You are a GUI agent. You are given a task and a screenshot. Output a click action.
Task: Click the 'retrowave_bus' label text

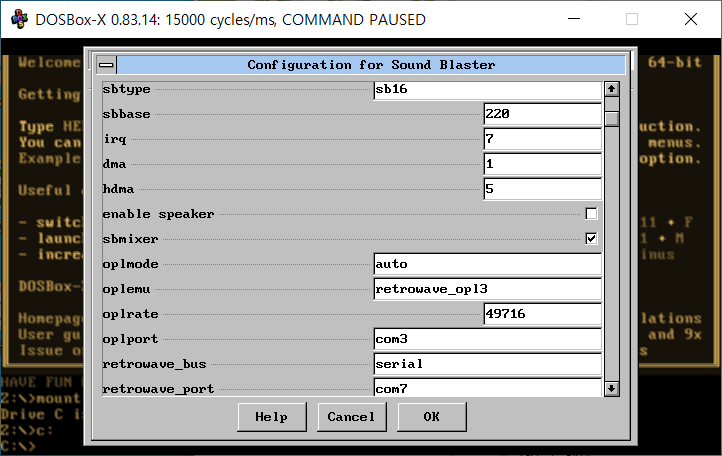click(154, 364)
